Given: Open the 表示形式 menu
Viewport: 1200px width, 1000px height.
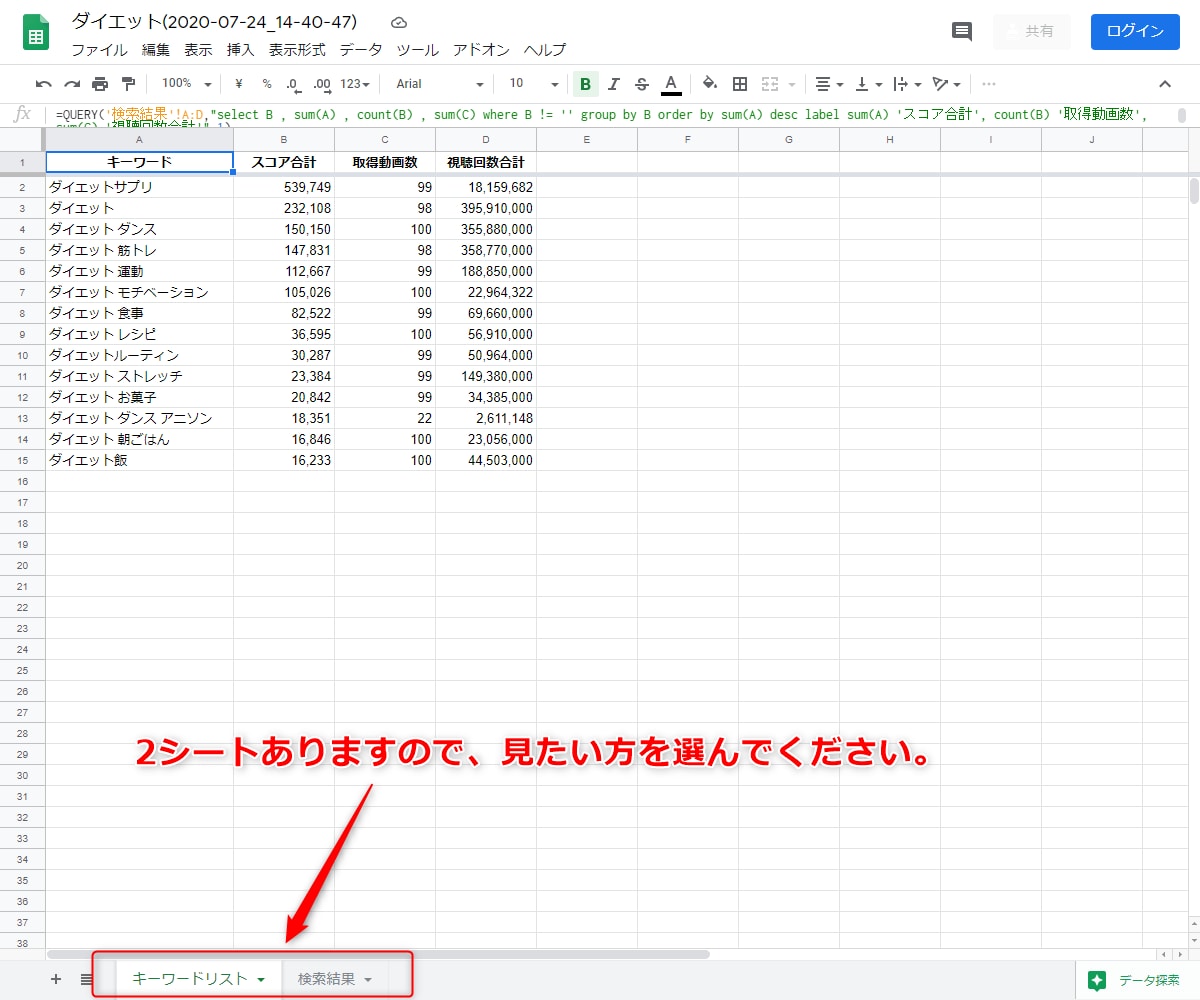Looking at the screenshot, I should pos(297,50).
